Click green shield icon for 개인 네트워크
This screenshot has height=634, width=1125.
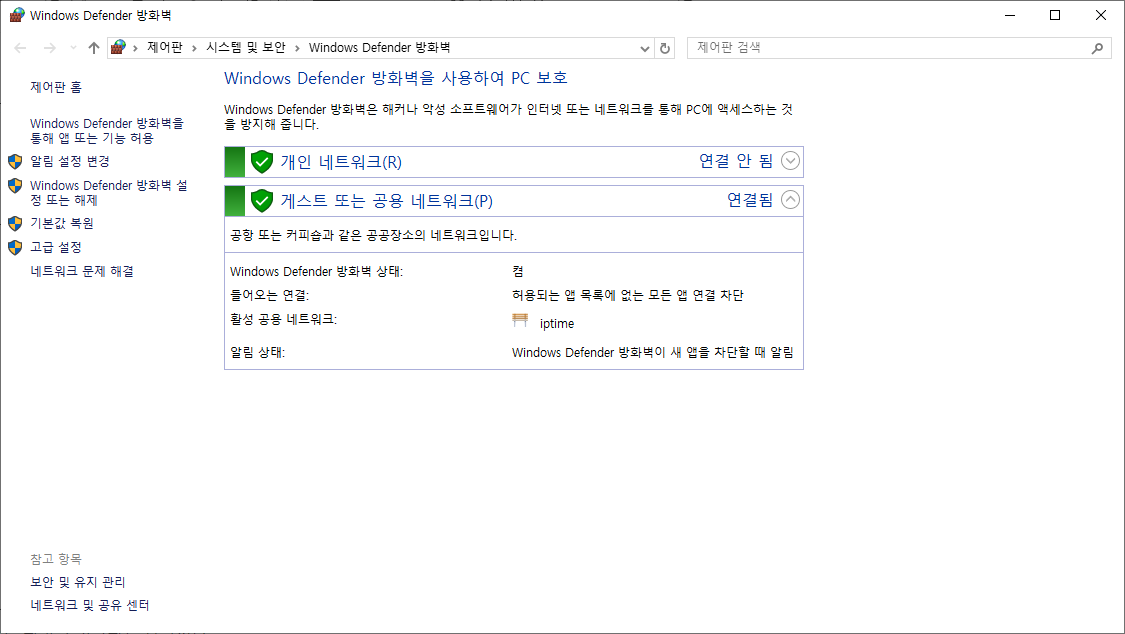262,161
